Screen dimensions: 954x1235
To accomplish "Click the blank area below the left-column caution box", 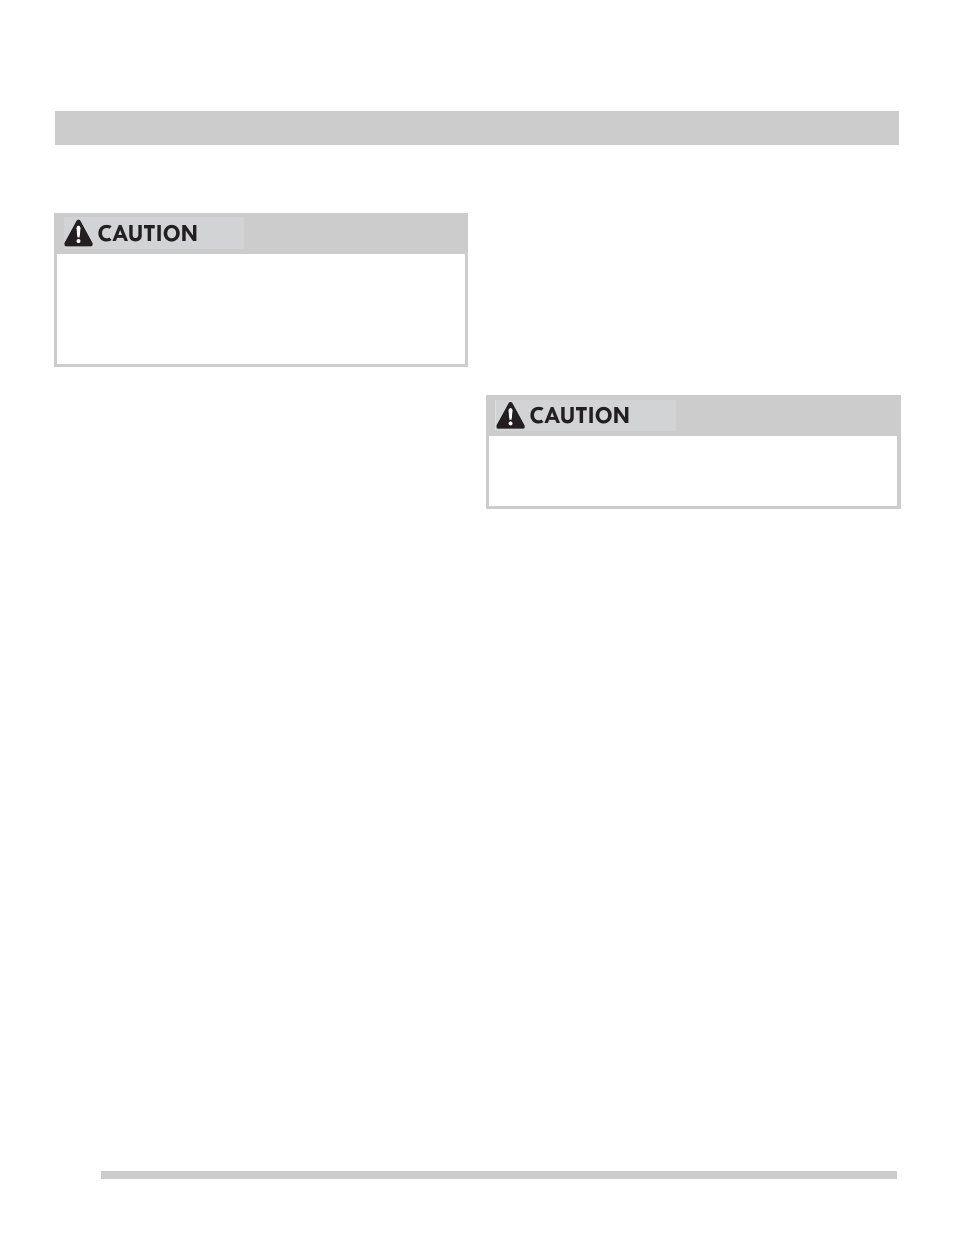I will [261, 760].
